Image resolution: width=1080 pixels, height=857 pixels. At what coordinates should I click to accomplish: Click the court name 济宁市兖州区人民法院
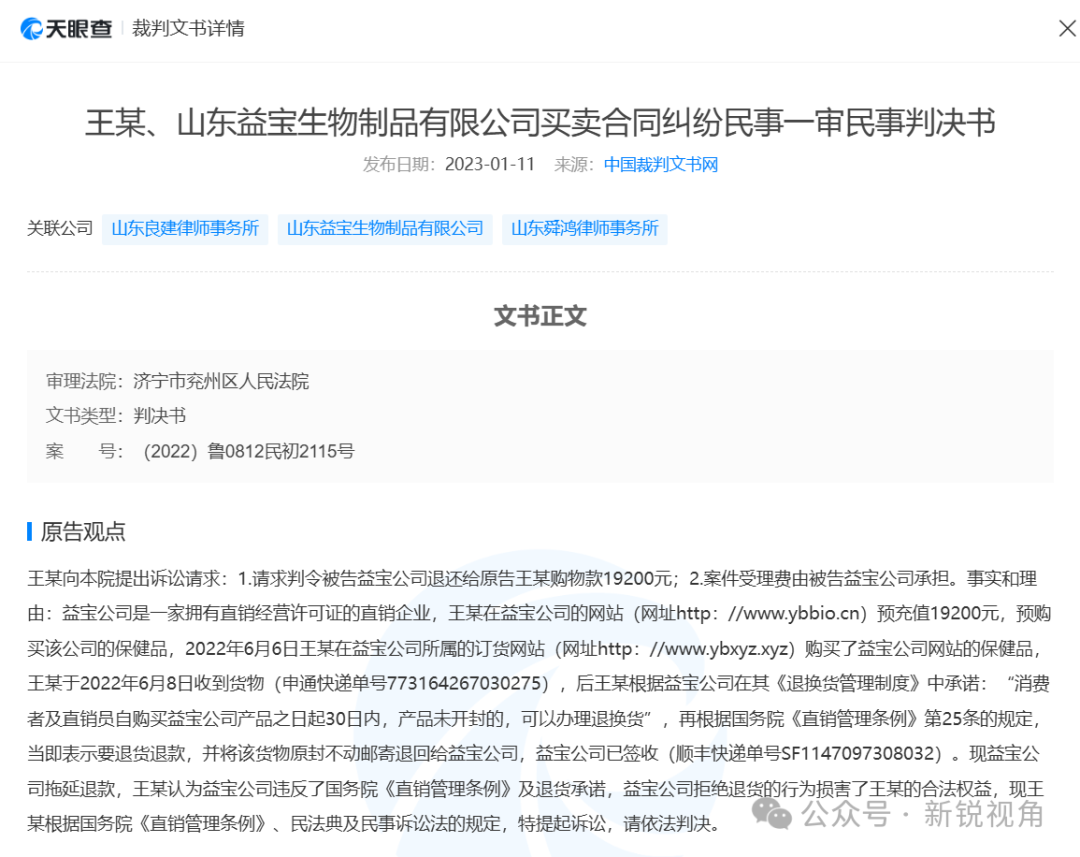click(221, 381)
